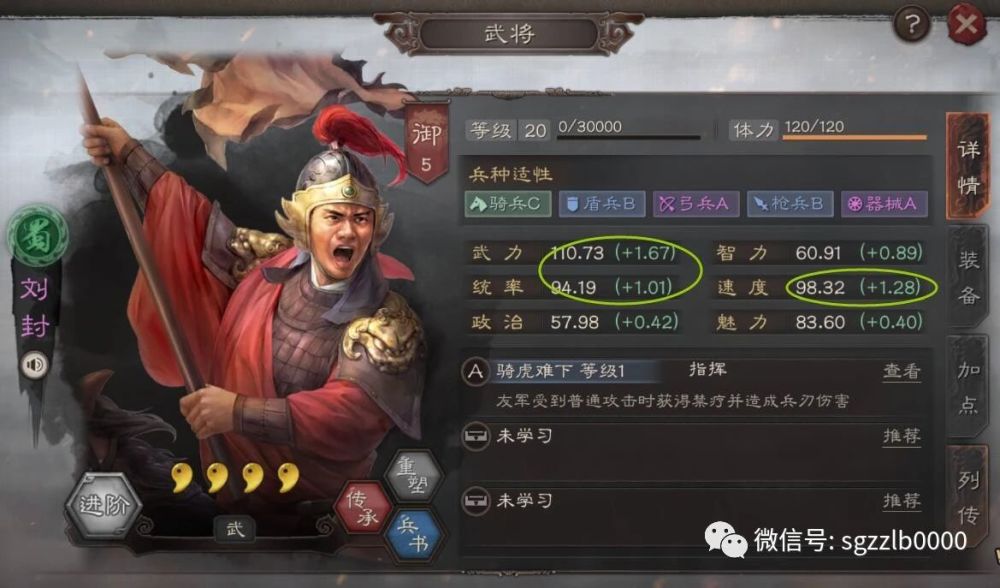The image size is (1000, 588).
Task: Switch to the 加点 side tab
Action: [x=969, y=386]
